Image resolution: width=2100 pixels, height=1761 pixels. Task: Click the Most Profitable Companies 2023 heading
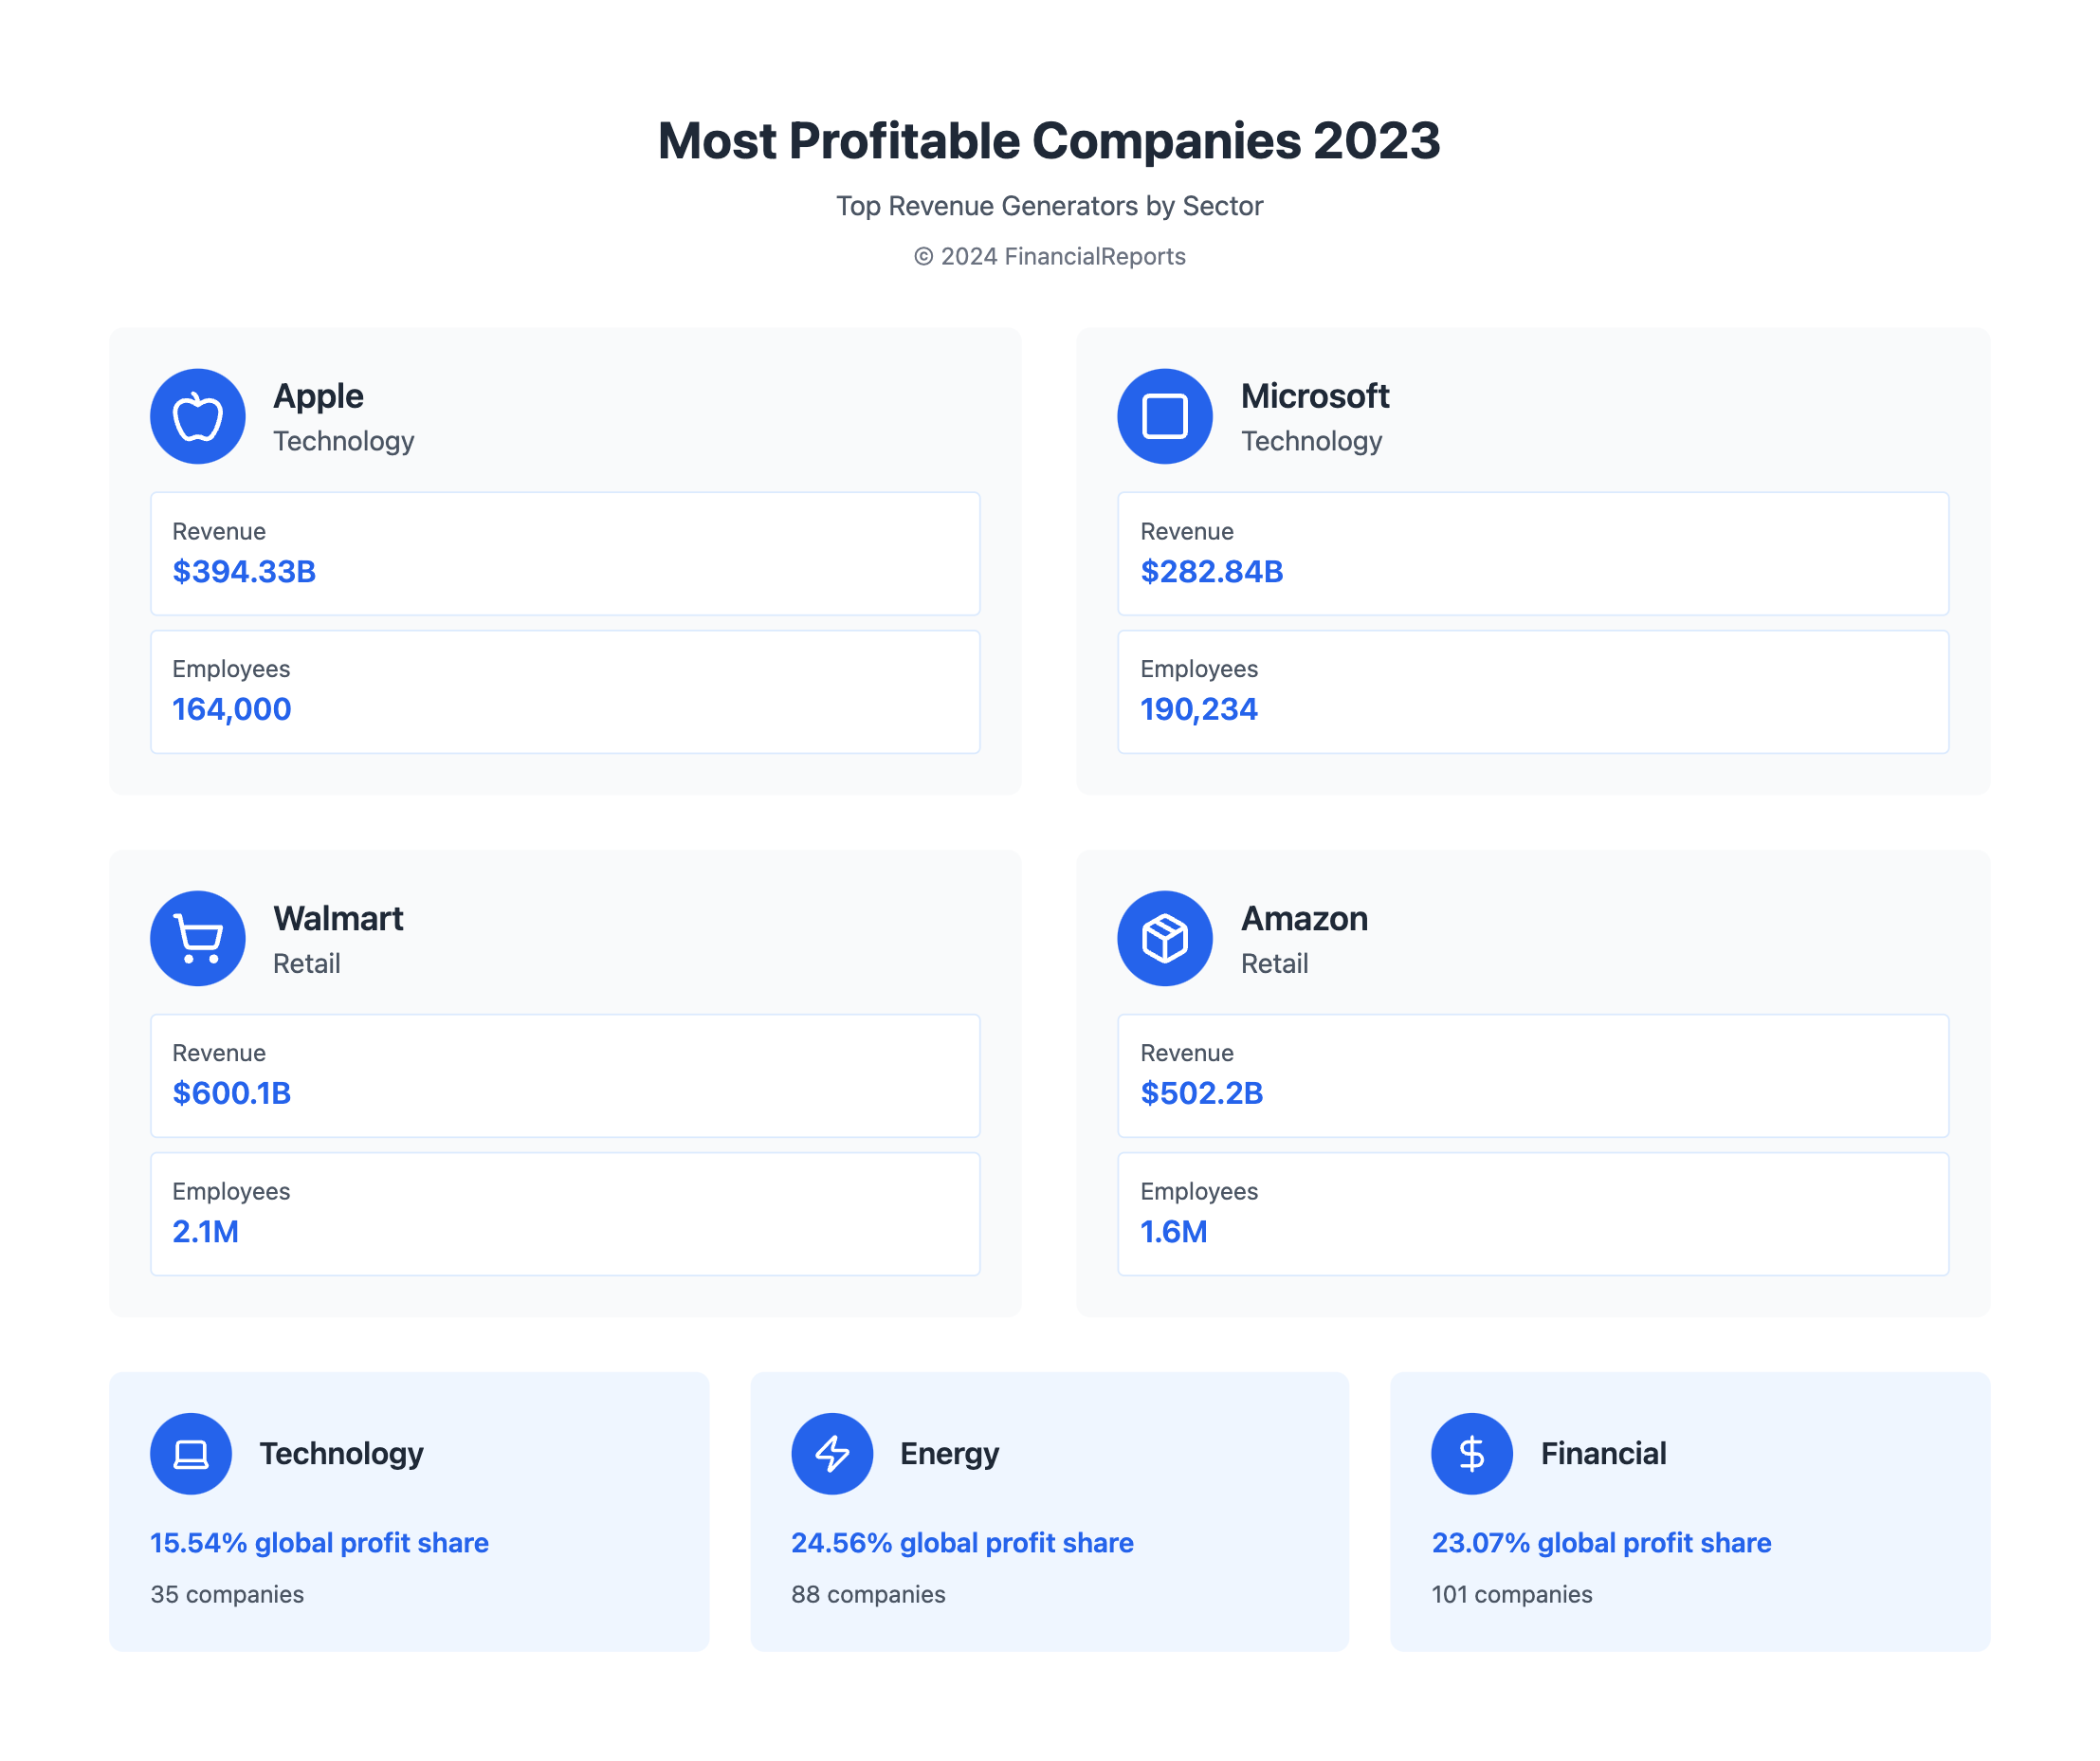tap(1049, 140)
